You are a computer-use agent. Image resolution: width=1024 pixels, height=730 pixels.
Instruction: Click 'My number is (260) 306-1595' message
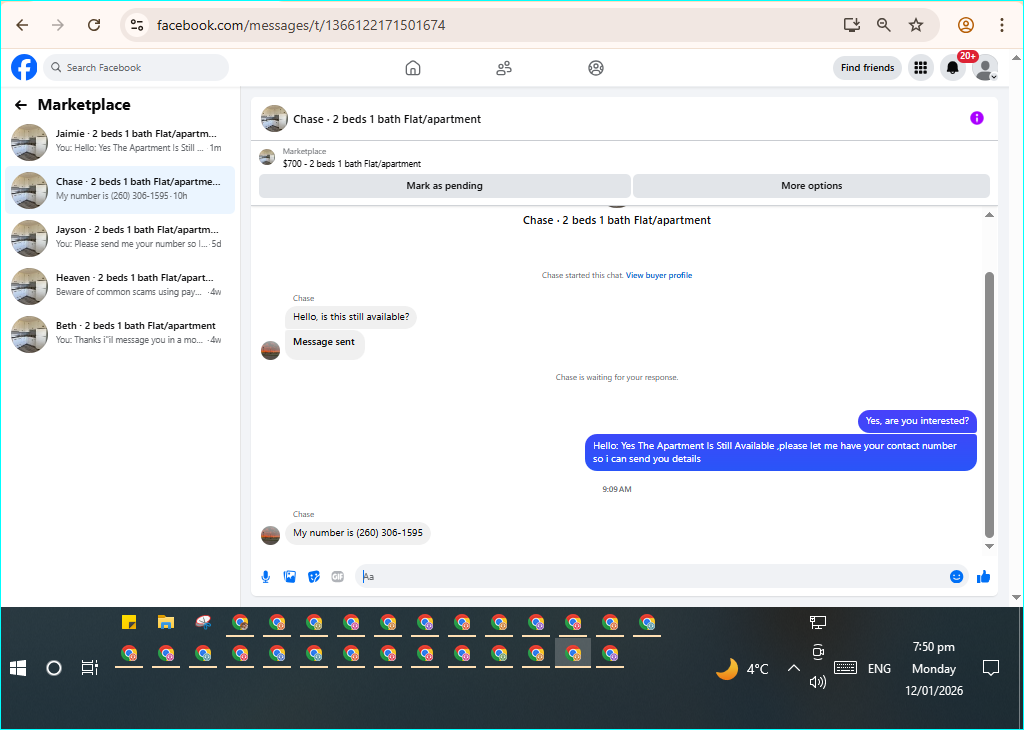(358, 533)
